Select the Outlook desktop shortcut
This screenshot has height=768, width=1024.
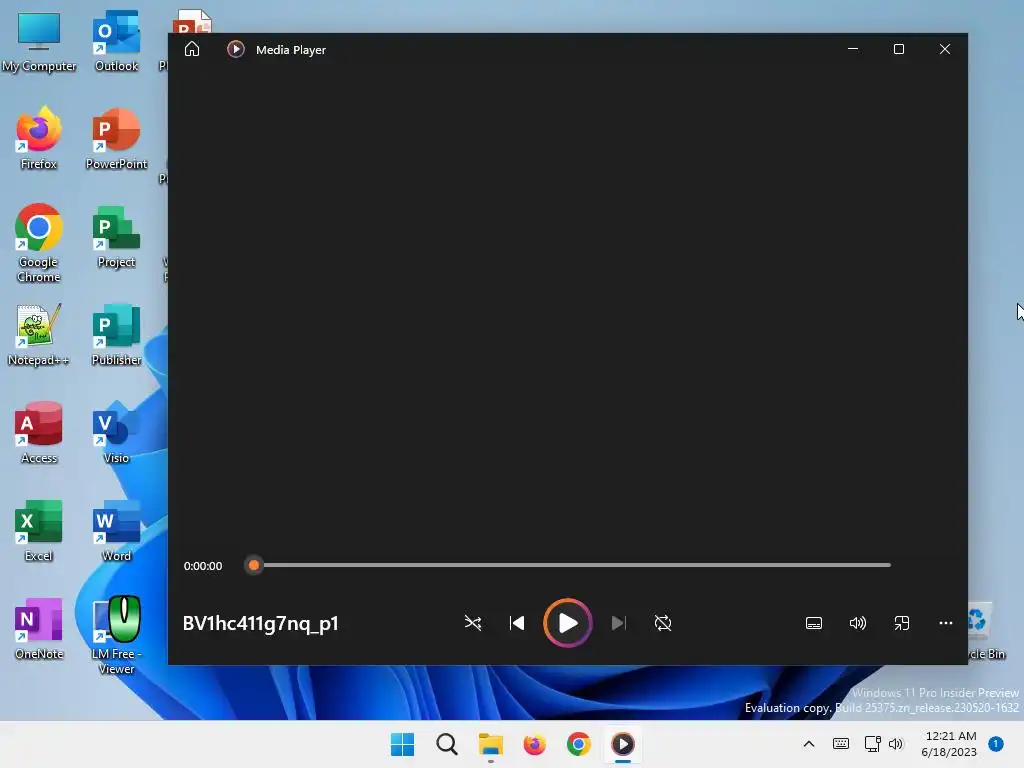(x=116, y=42)
